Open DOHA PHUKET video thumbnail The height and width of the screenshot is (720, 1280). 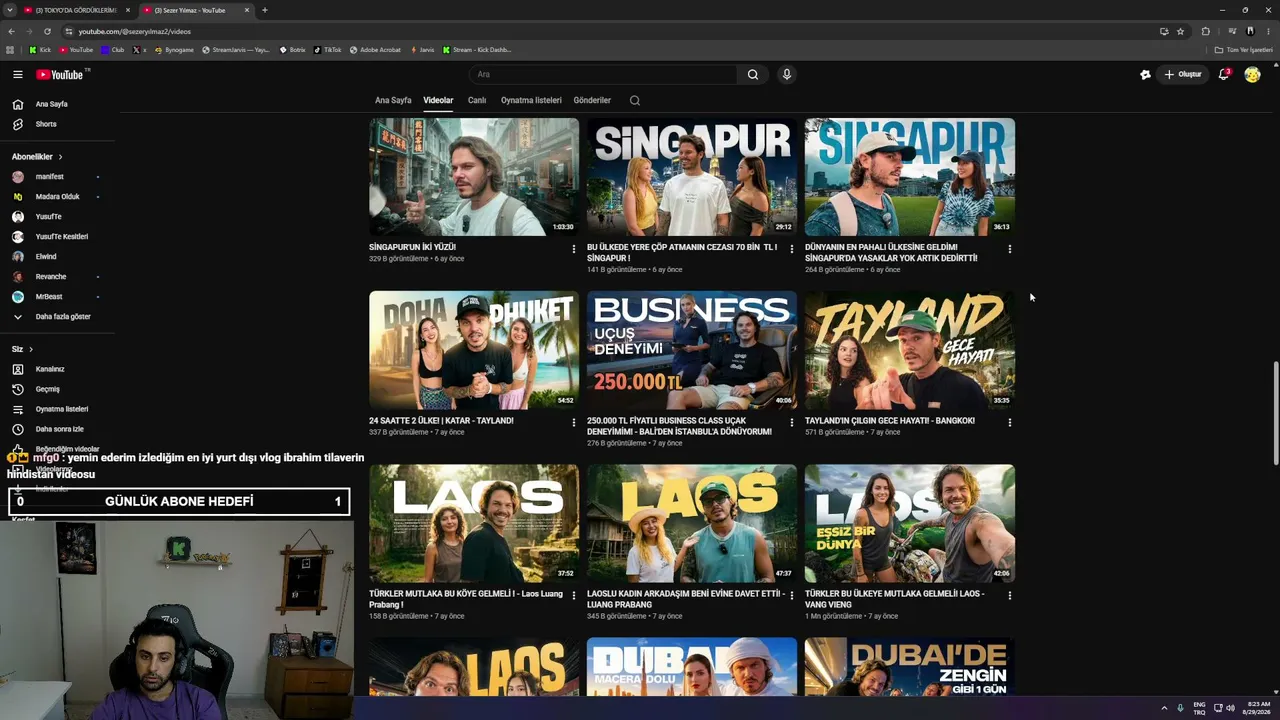coord(474,350)
